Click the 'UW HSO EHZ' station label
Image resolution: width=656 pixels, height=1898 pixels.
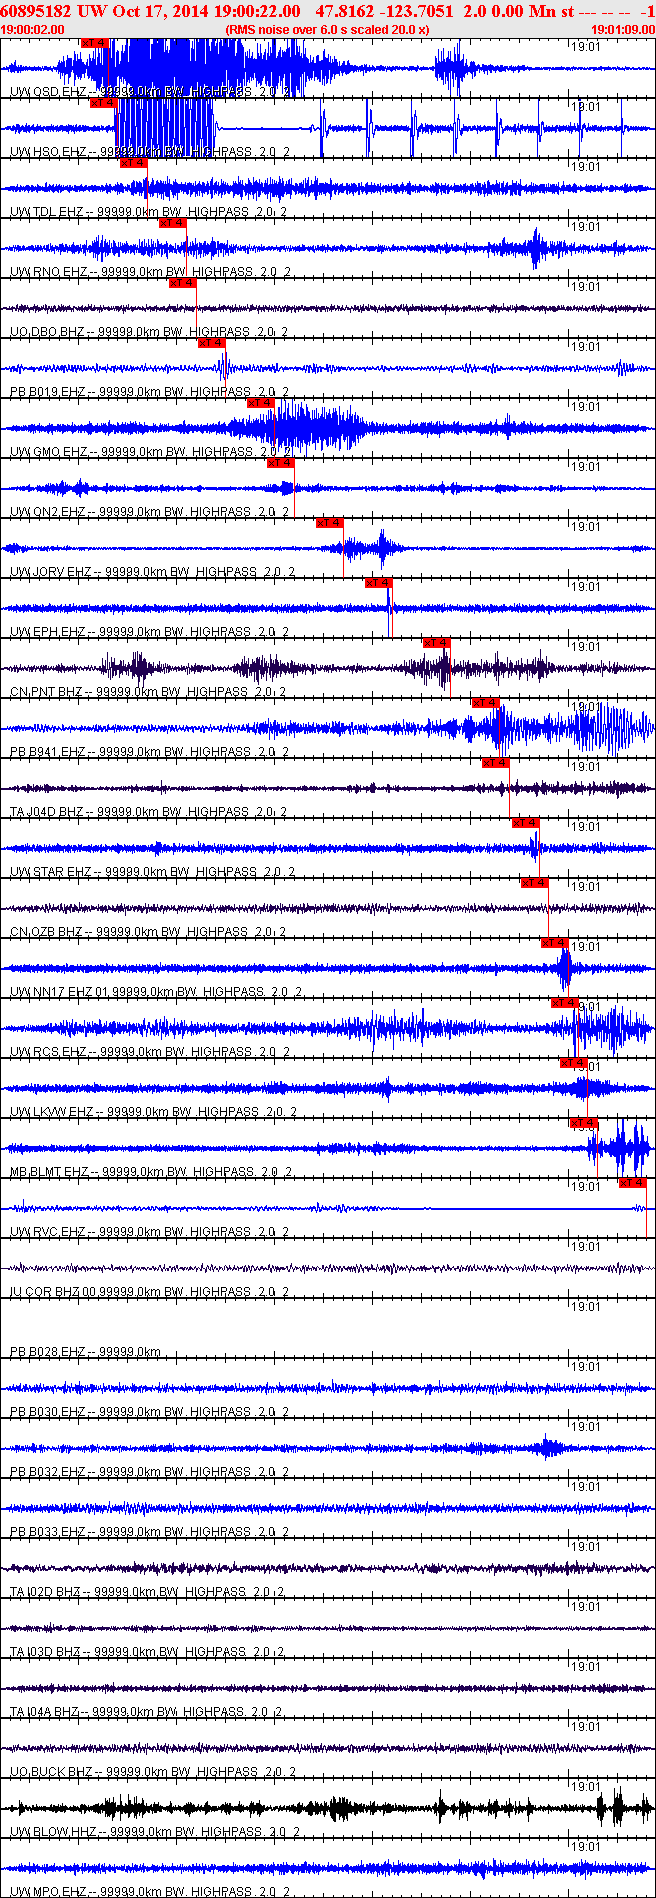[48, 152]
